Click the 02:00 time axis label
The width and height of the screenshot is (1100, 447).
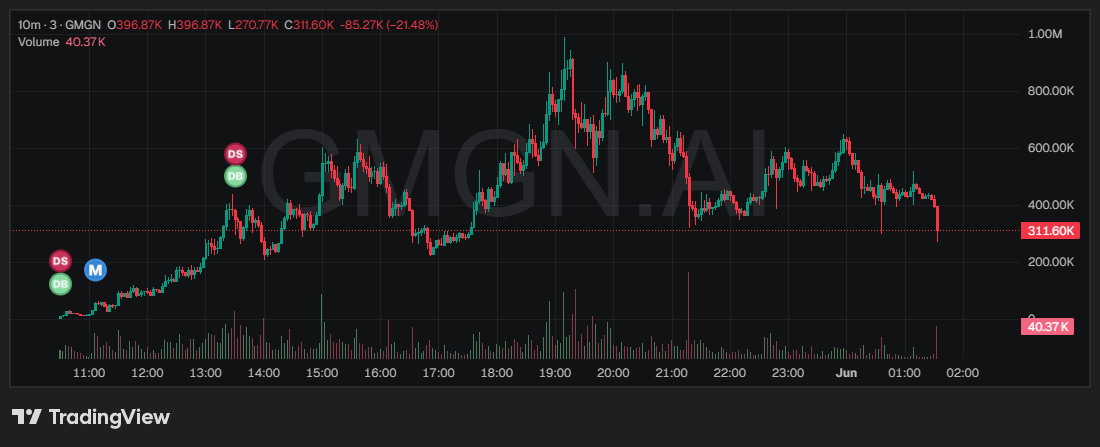point(962,373)
